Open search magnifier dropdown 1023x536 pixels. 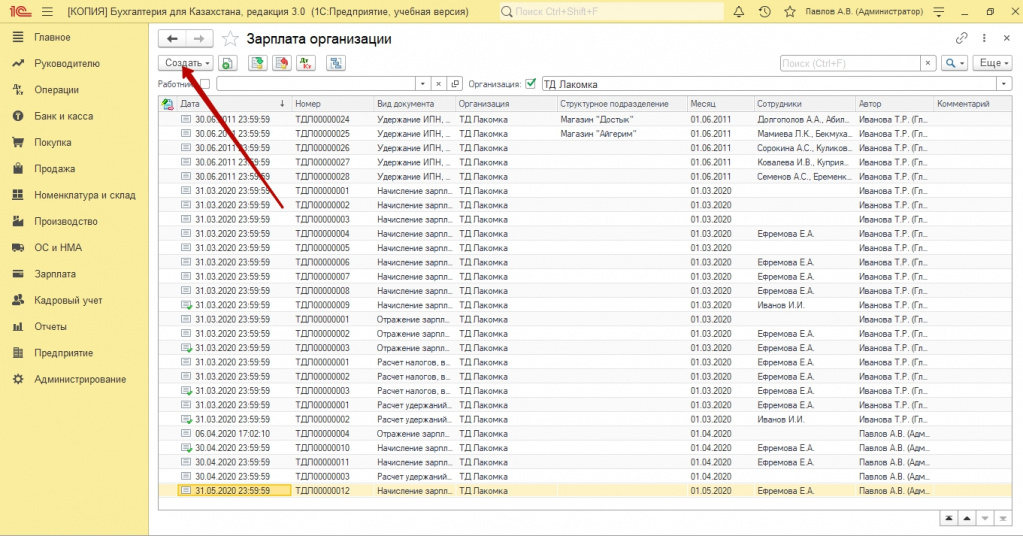coord(954,63)
